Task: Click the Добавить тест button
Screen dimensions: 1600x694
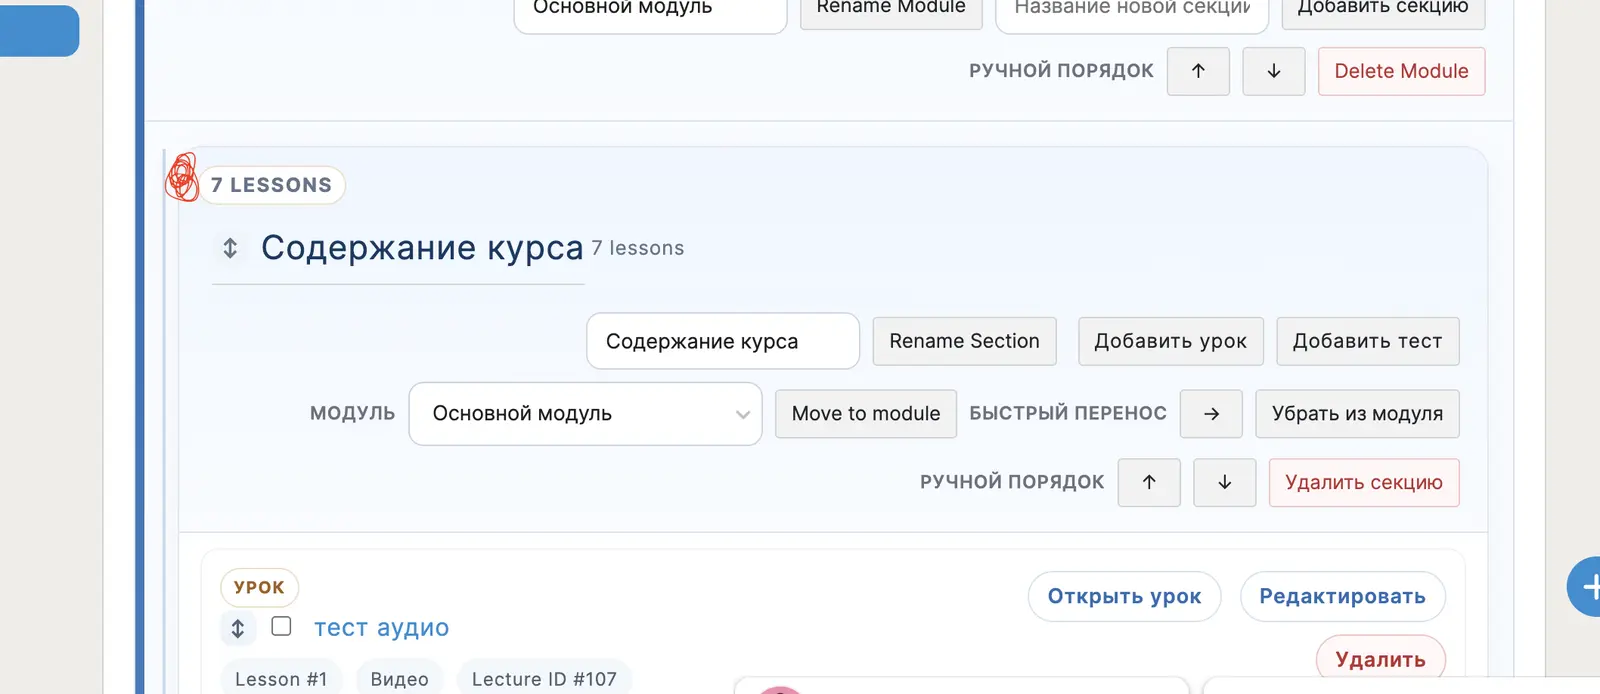Action: tap(1367, 341)
